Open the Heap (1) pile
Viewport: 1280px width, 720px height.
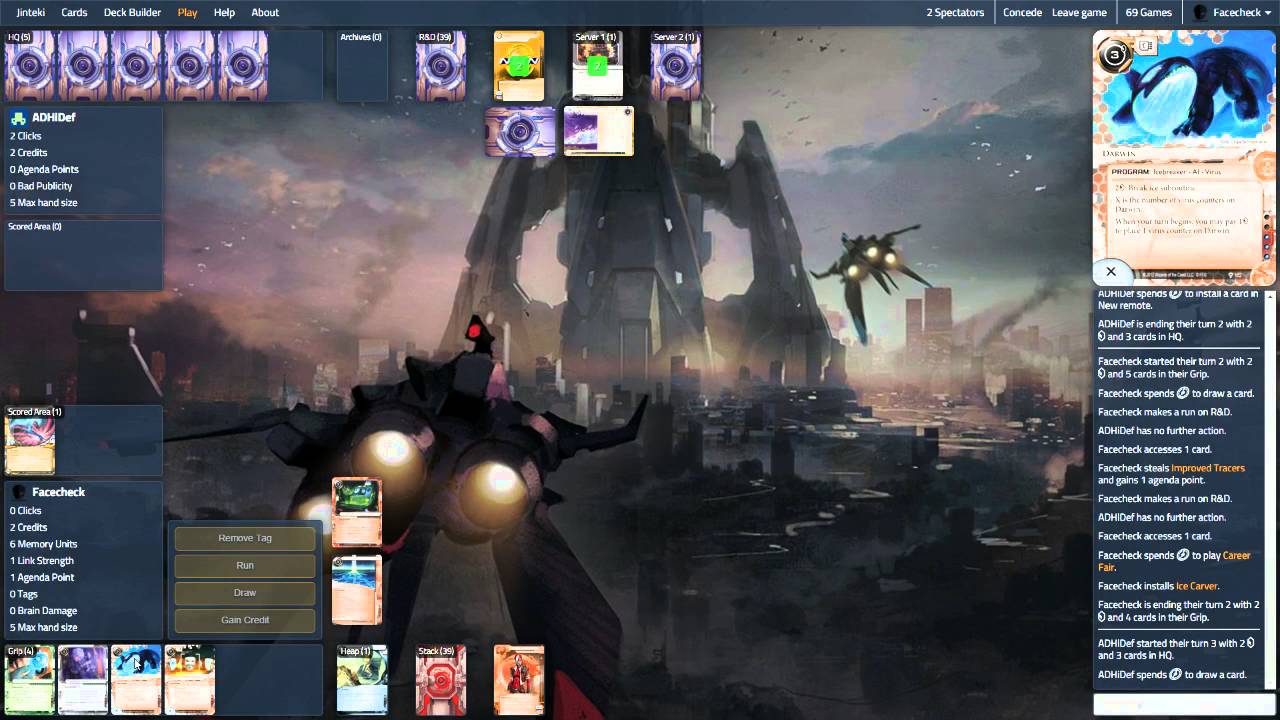point(362,680)
